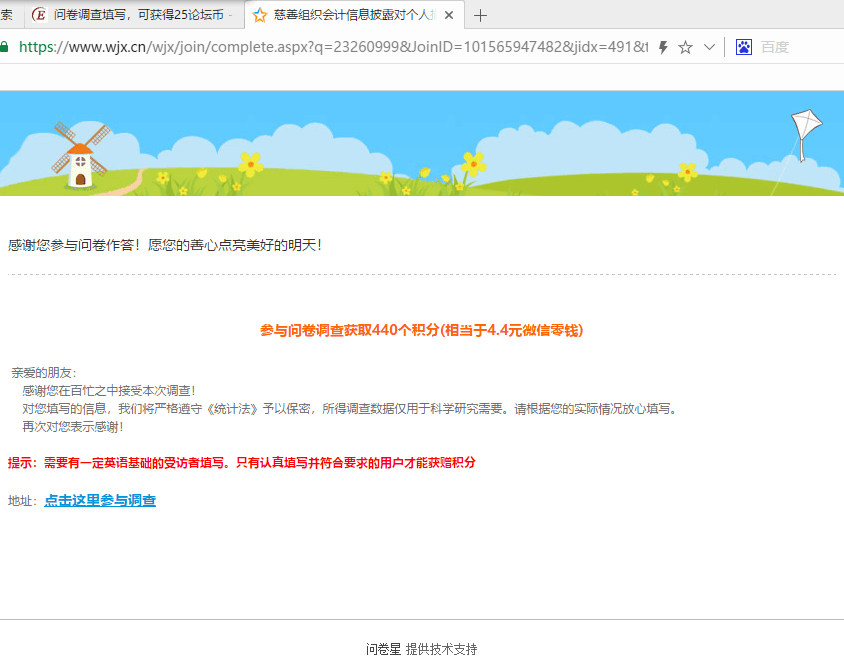Viewport: 844px width, 668px height.
Task: Click the 感谢您参与问卷作答 thank-you message
Action: coord(165,245)
